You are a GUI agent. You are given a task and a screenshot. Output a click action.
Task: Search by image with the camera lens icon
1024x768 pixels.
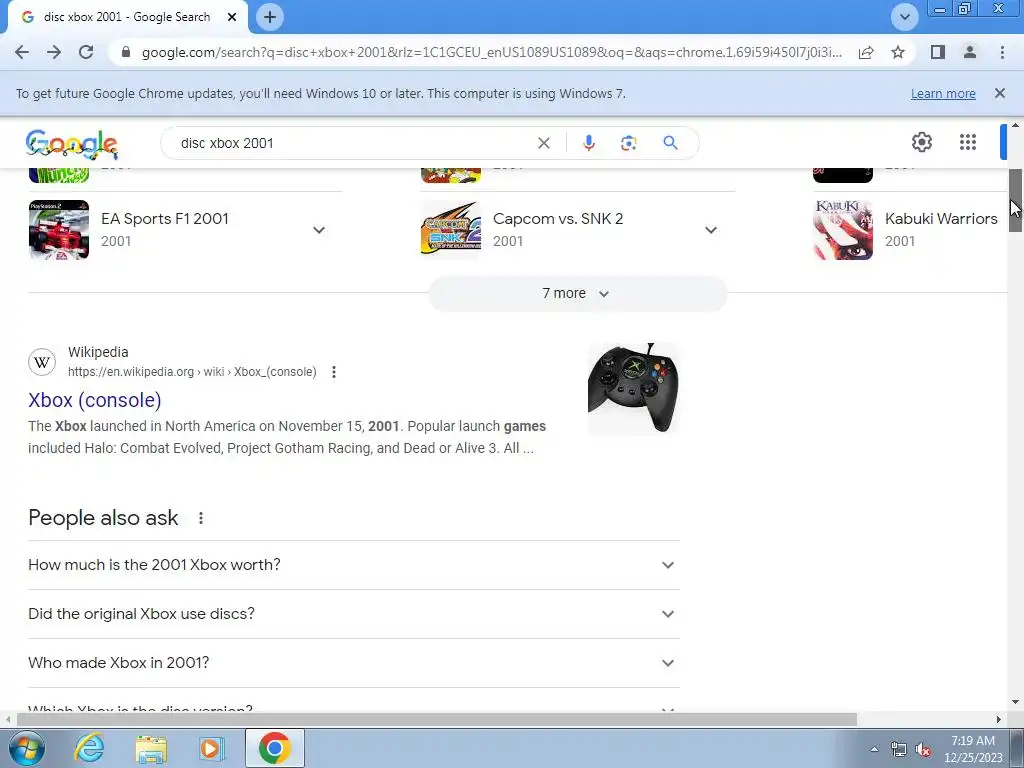coord(628,143)
